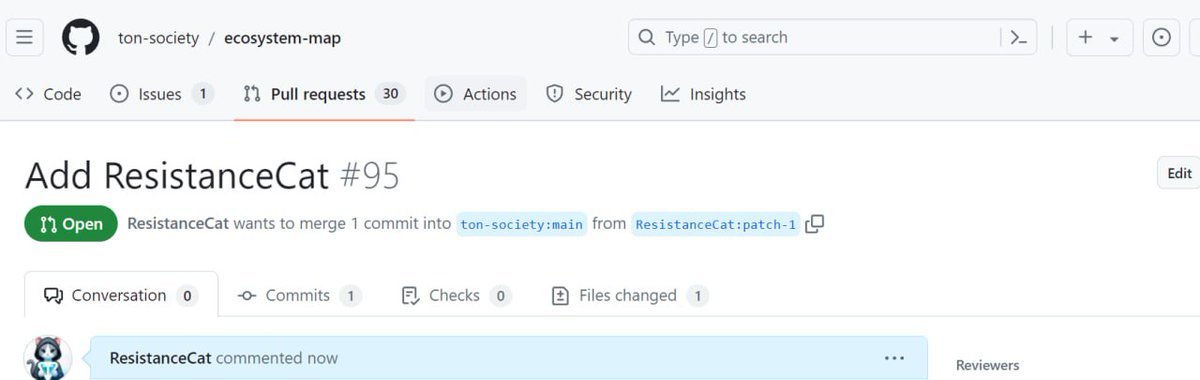
Task: Open the ton-society:main base branch link
Action: pyautogui.click(x=521, y=224)
